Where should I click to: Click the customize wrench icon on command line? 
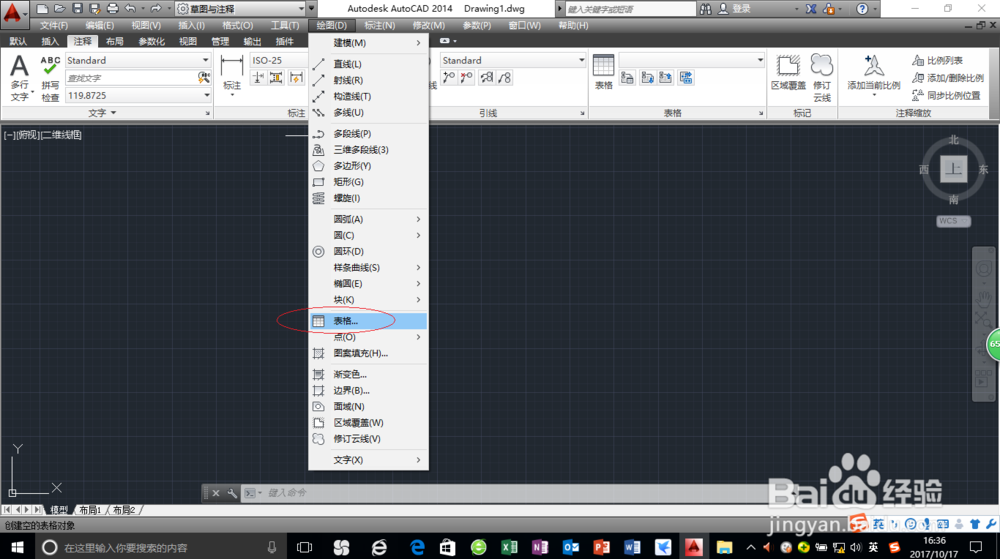tap(232, 493)
